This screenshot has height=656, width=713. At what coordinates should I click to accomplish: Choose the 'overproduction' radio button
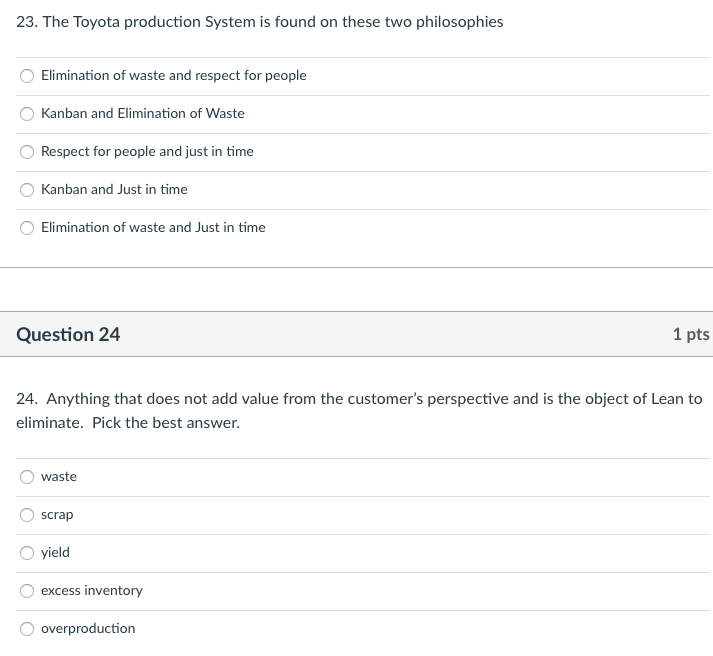[27, 629]
